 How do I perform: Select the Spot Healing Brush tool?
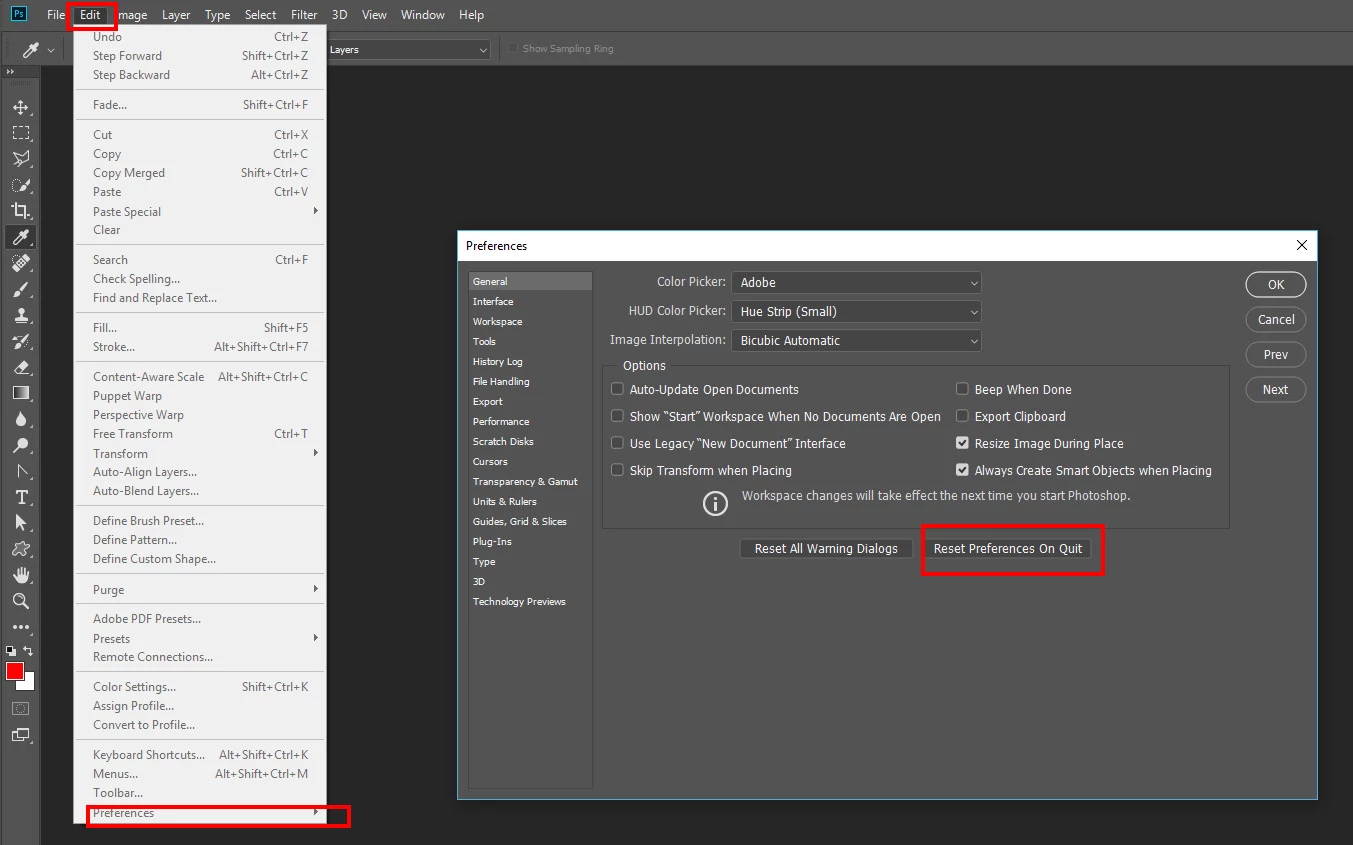(x=20, y=263)
